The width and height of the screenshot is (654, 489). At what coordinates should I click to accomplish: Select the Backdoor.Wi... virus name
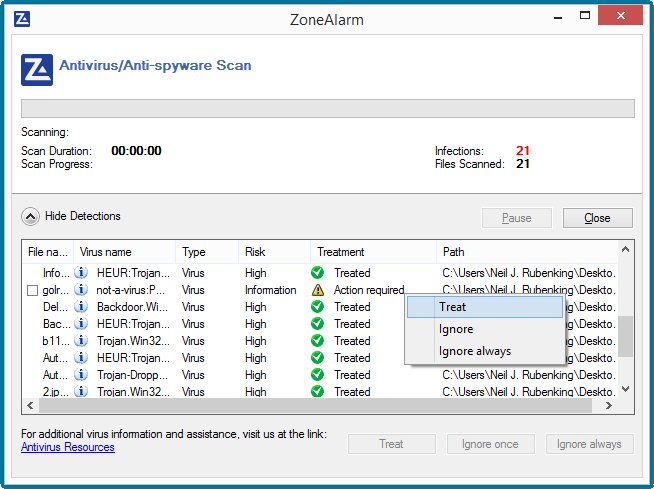point(133,307)
